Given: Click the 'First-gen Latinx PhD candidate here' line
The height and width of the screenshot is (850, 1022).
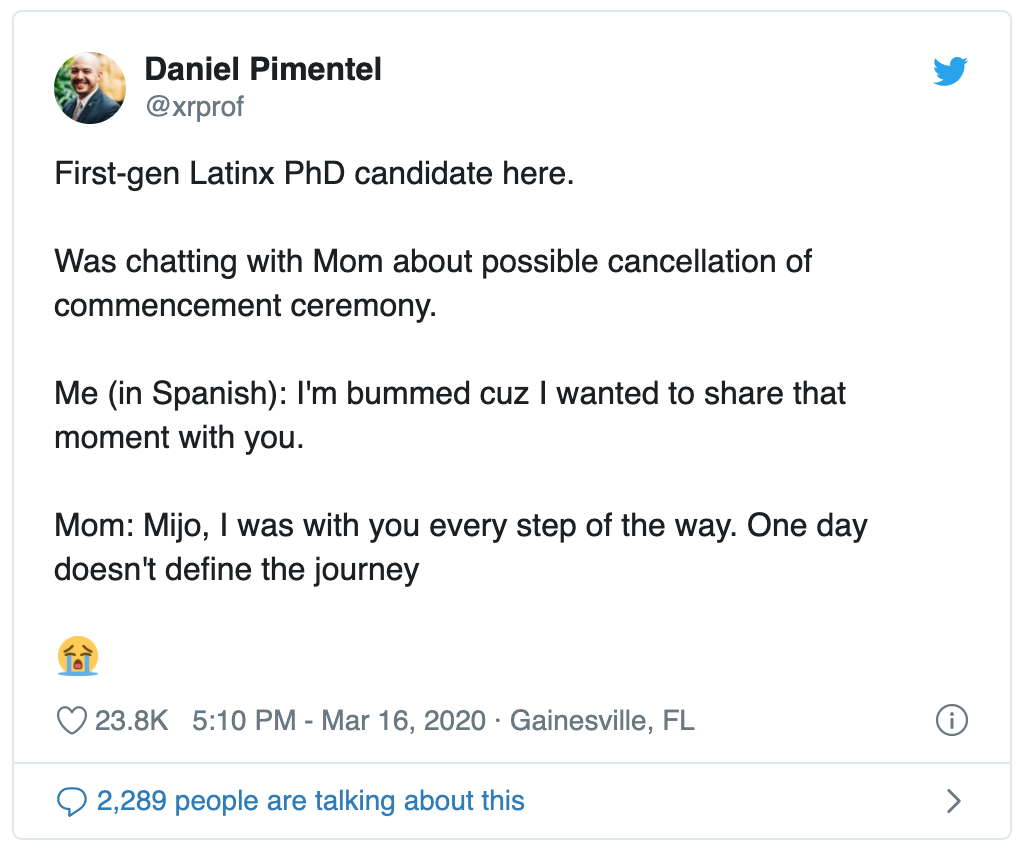Looking at the screenshot, I should click(x=314, y=174).
